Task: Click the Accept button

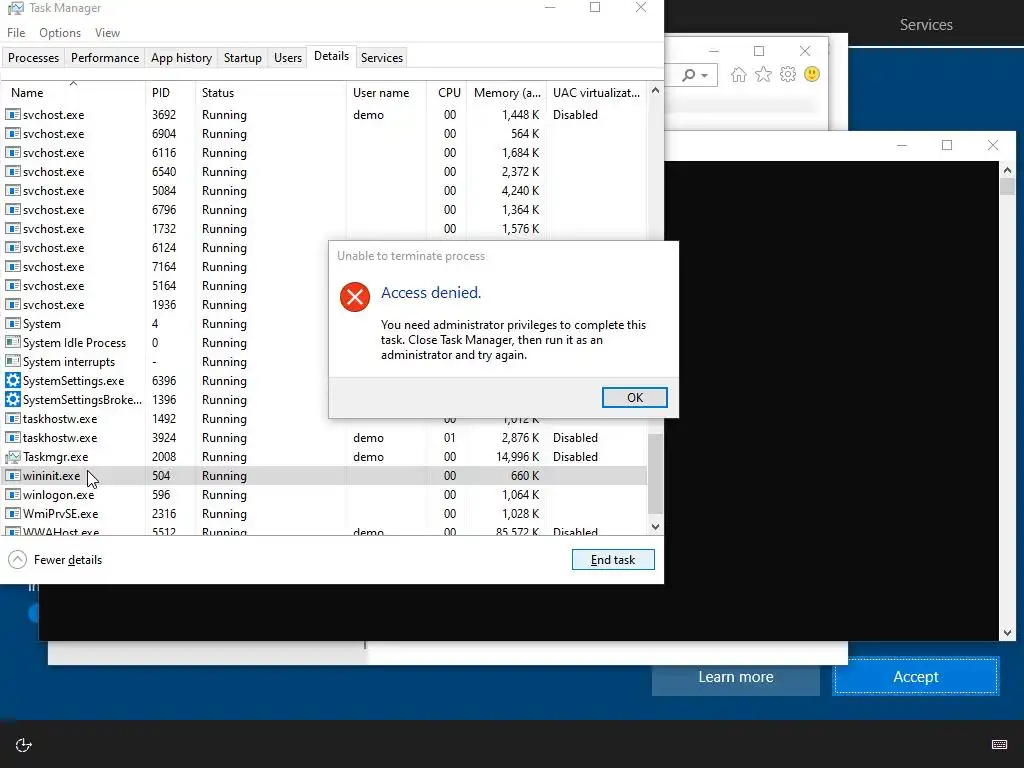Action: click(x=916, y=677)
